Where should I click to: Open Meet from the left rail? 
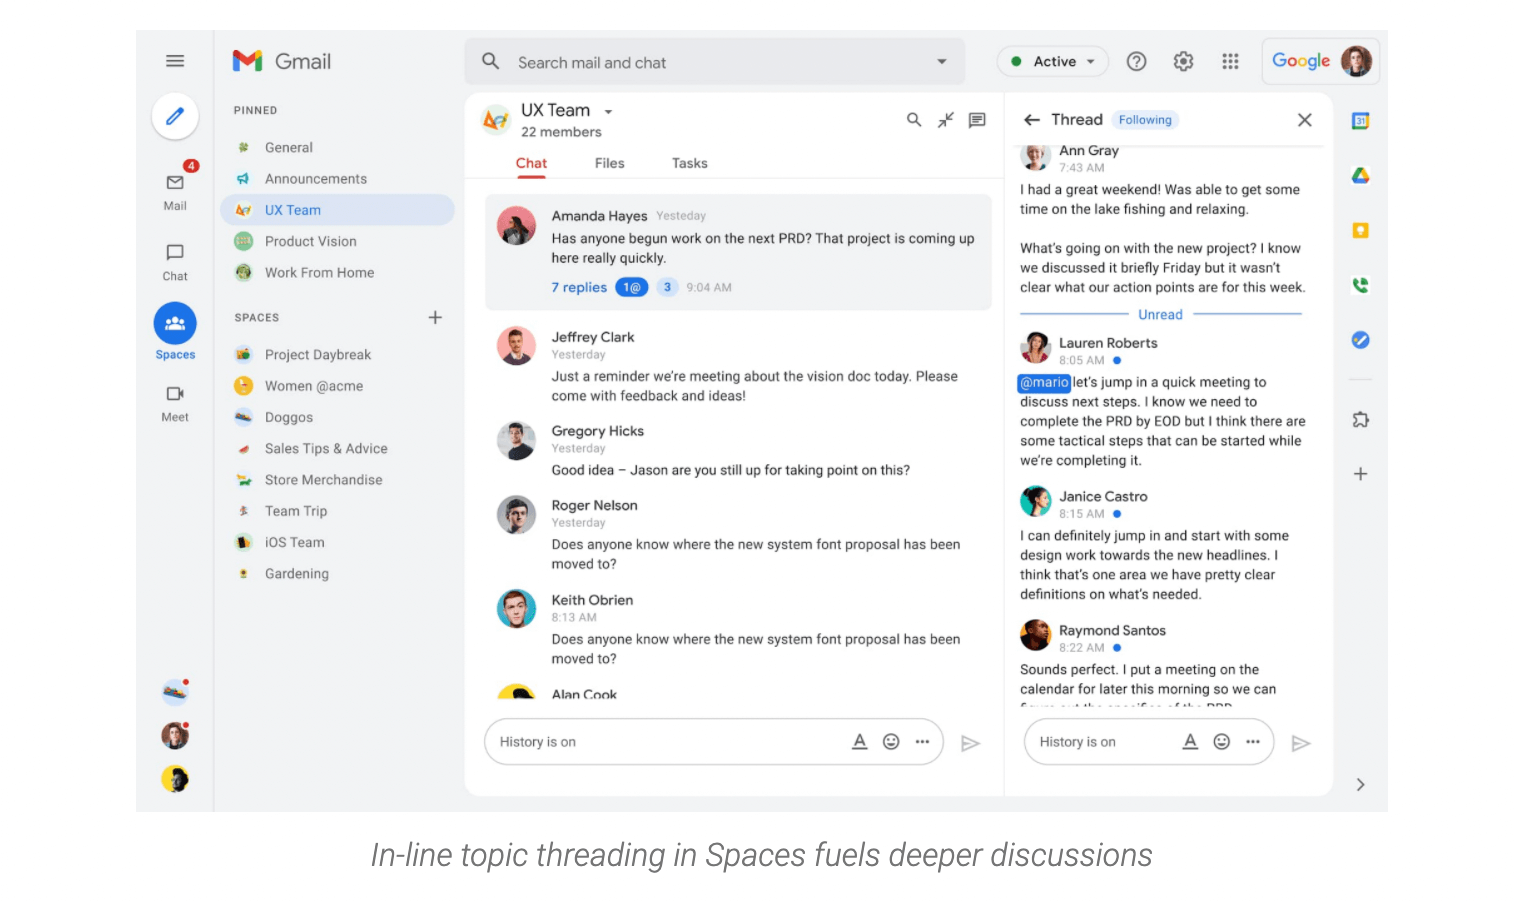pos(175,403)
